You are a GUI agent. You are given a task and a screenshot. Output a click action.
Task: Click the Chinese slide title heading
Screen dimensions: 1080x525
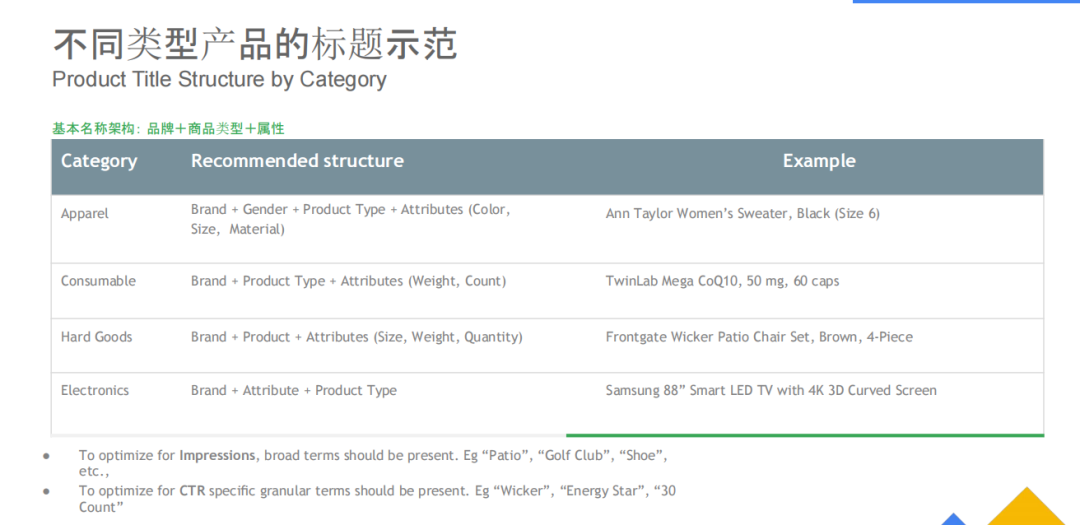point(255,44)
